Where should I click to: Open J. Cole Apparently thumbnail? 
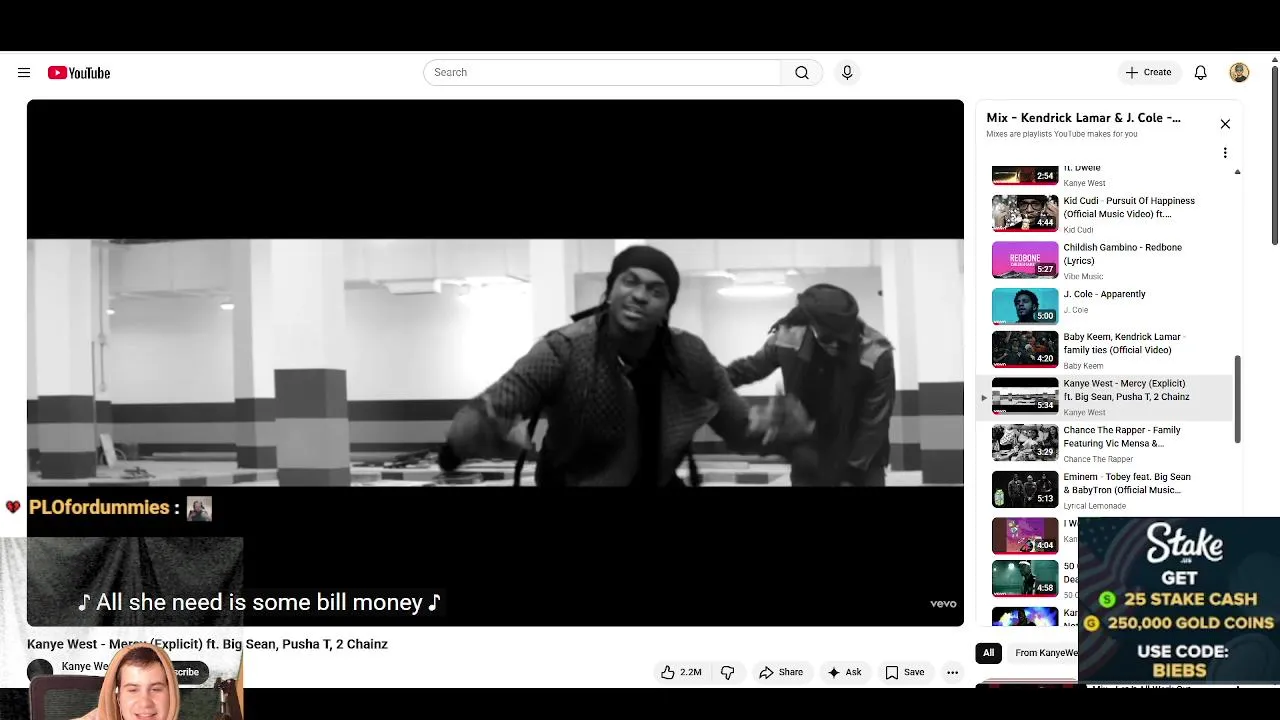tap(1025, 306)
